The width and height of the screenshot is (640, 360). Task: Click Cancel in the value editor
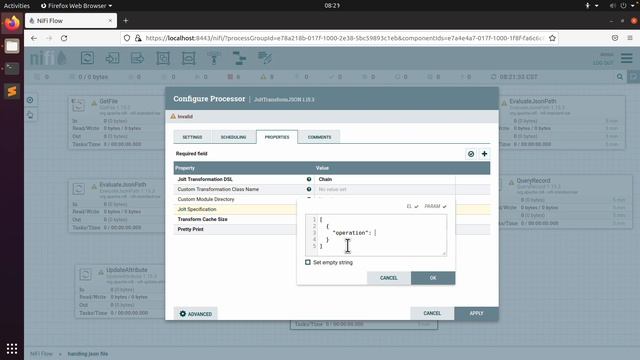coord(389,278)
